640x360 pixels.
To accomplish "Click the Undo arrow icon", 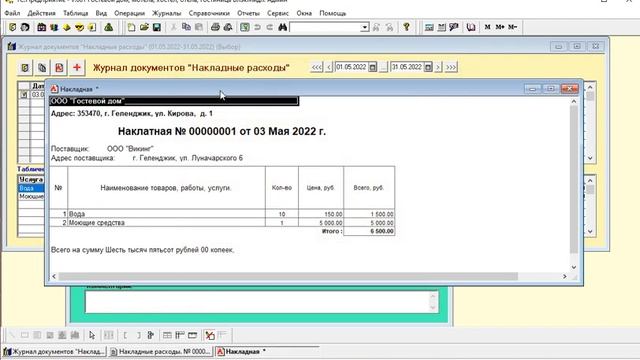I will click(x=257, y=27).
